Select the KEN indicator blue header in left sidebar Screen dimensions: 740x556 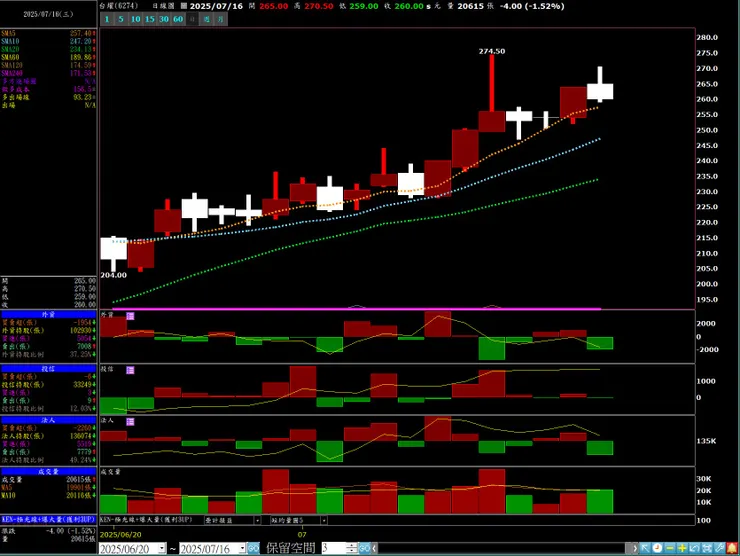[49, 519]
